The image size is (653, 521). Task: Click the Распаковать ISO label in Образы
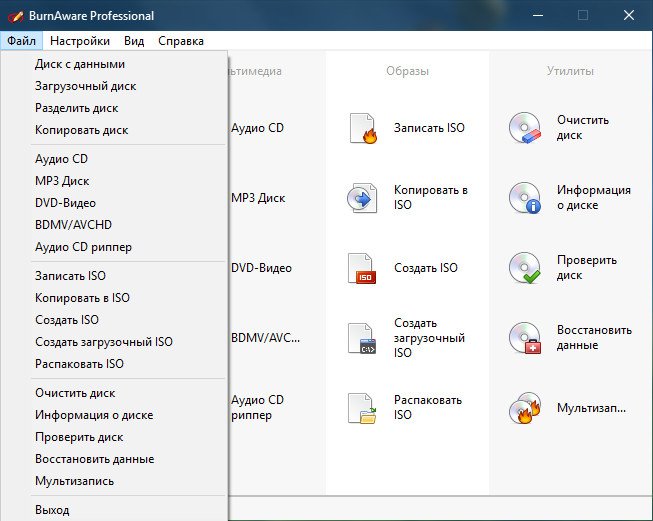coord(428,407)
